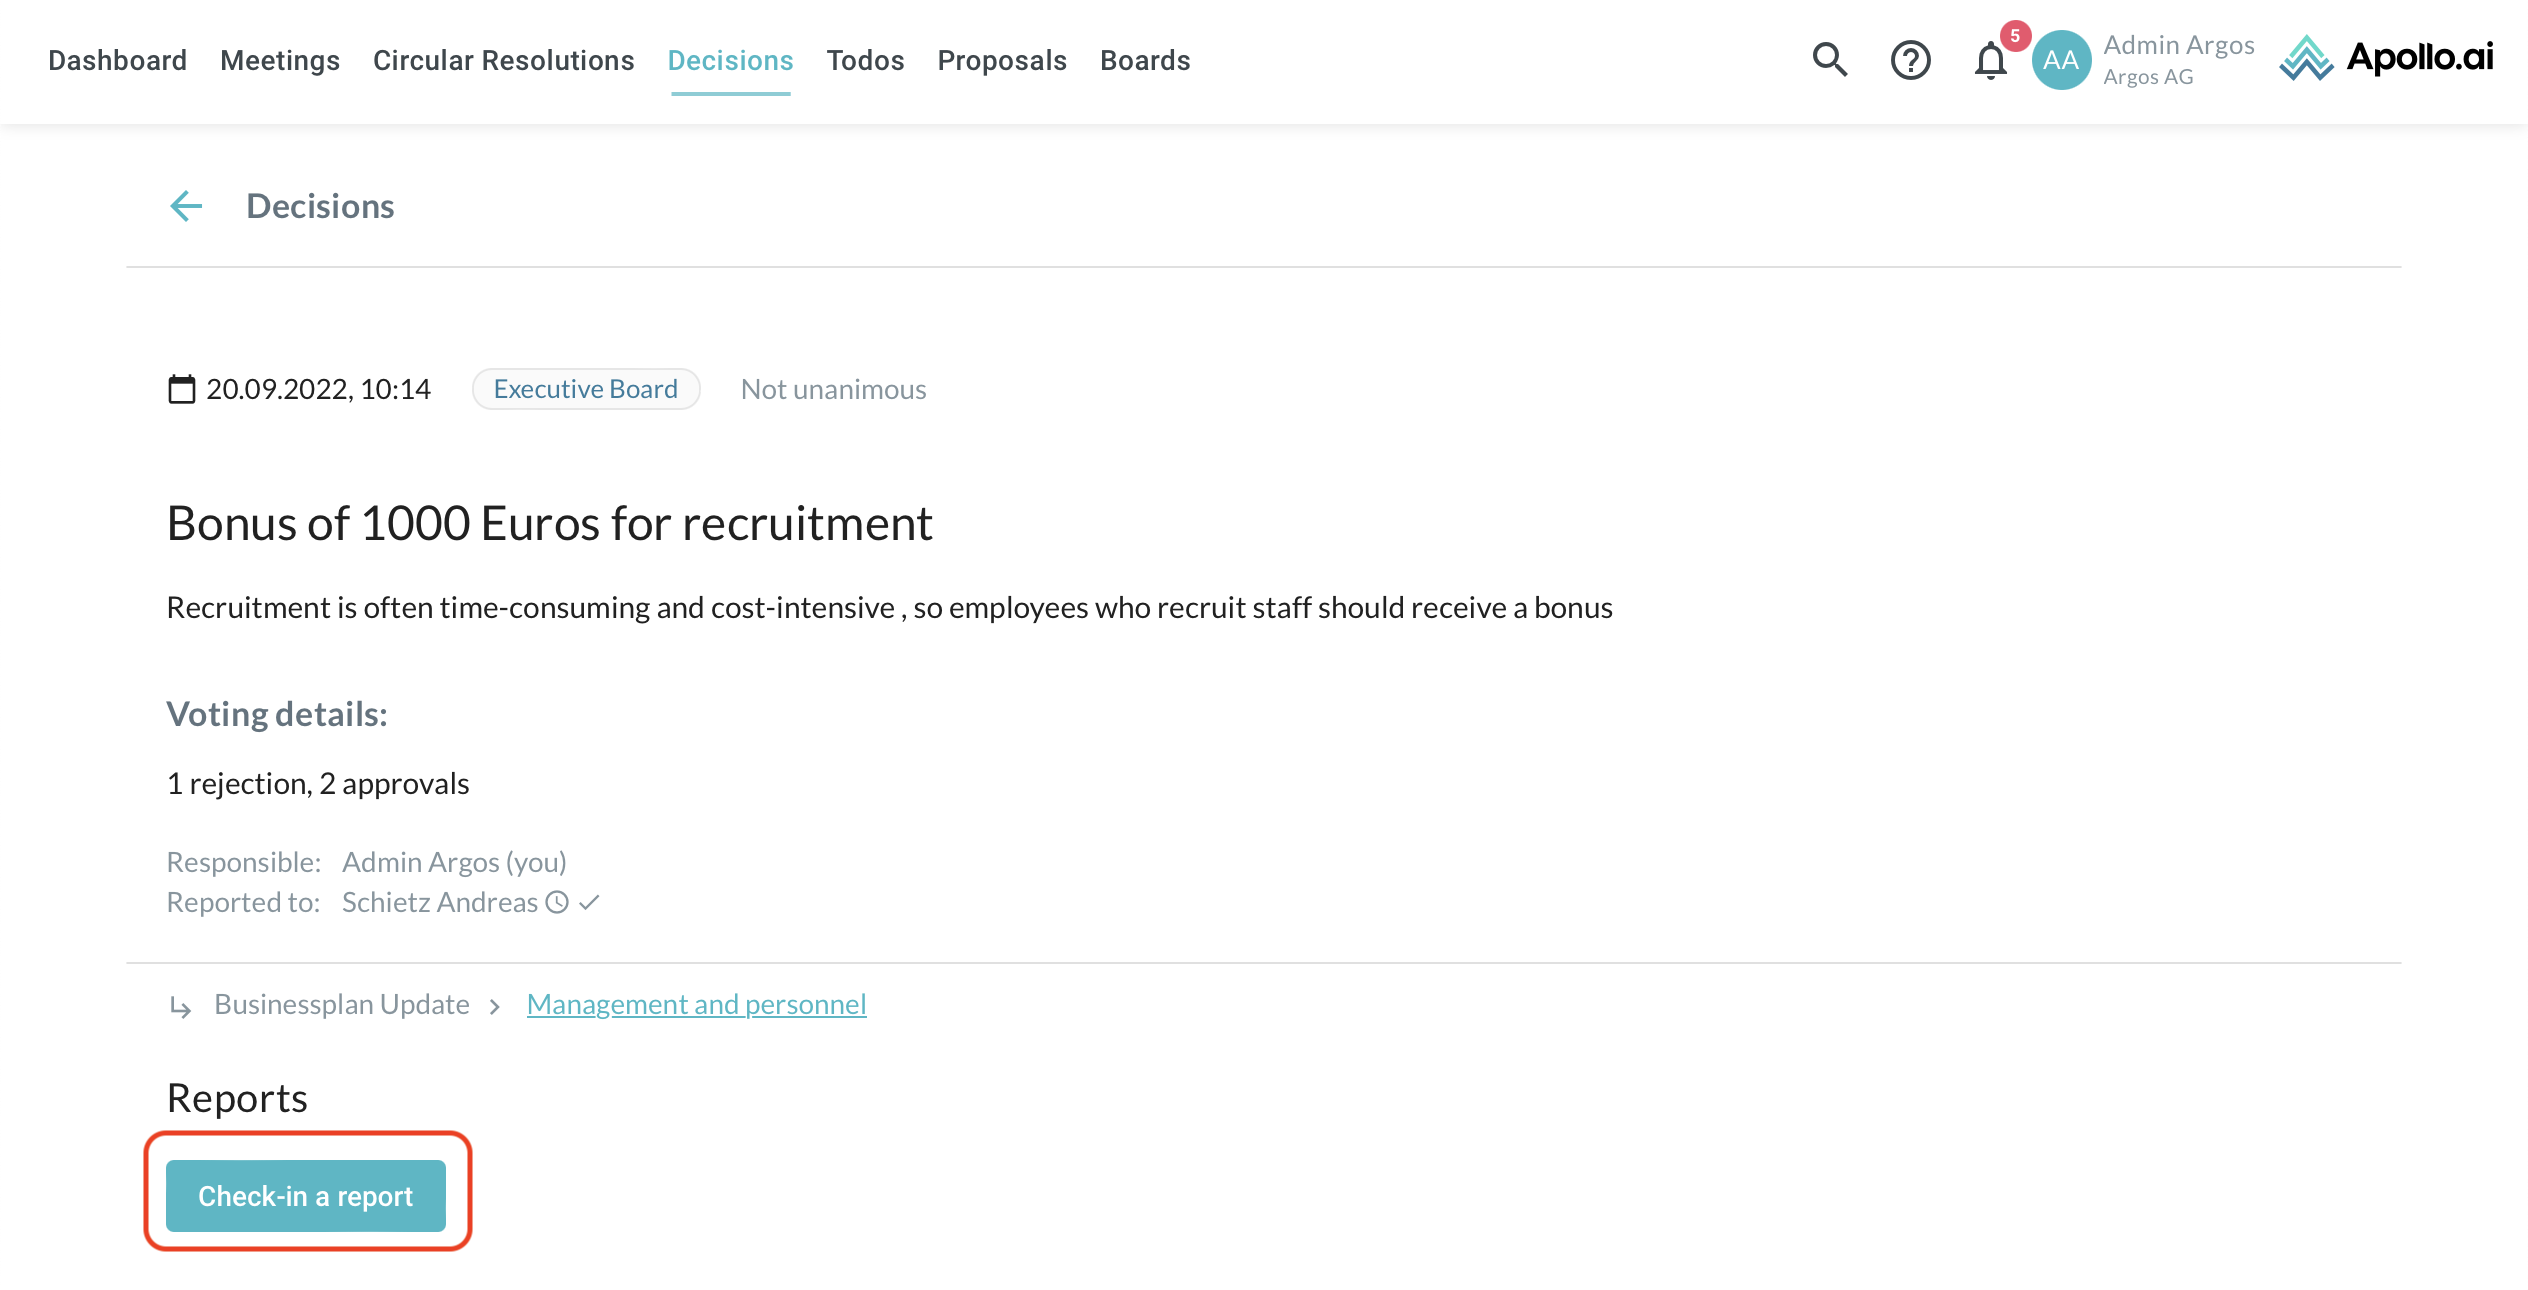Screen dimensions: 2528x1290
Task: Click the Apollo.ai logo
Action: click(x=2386, y=58)
